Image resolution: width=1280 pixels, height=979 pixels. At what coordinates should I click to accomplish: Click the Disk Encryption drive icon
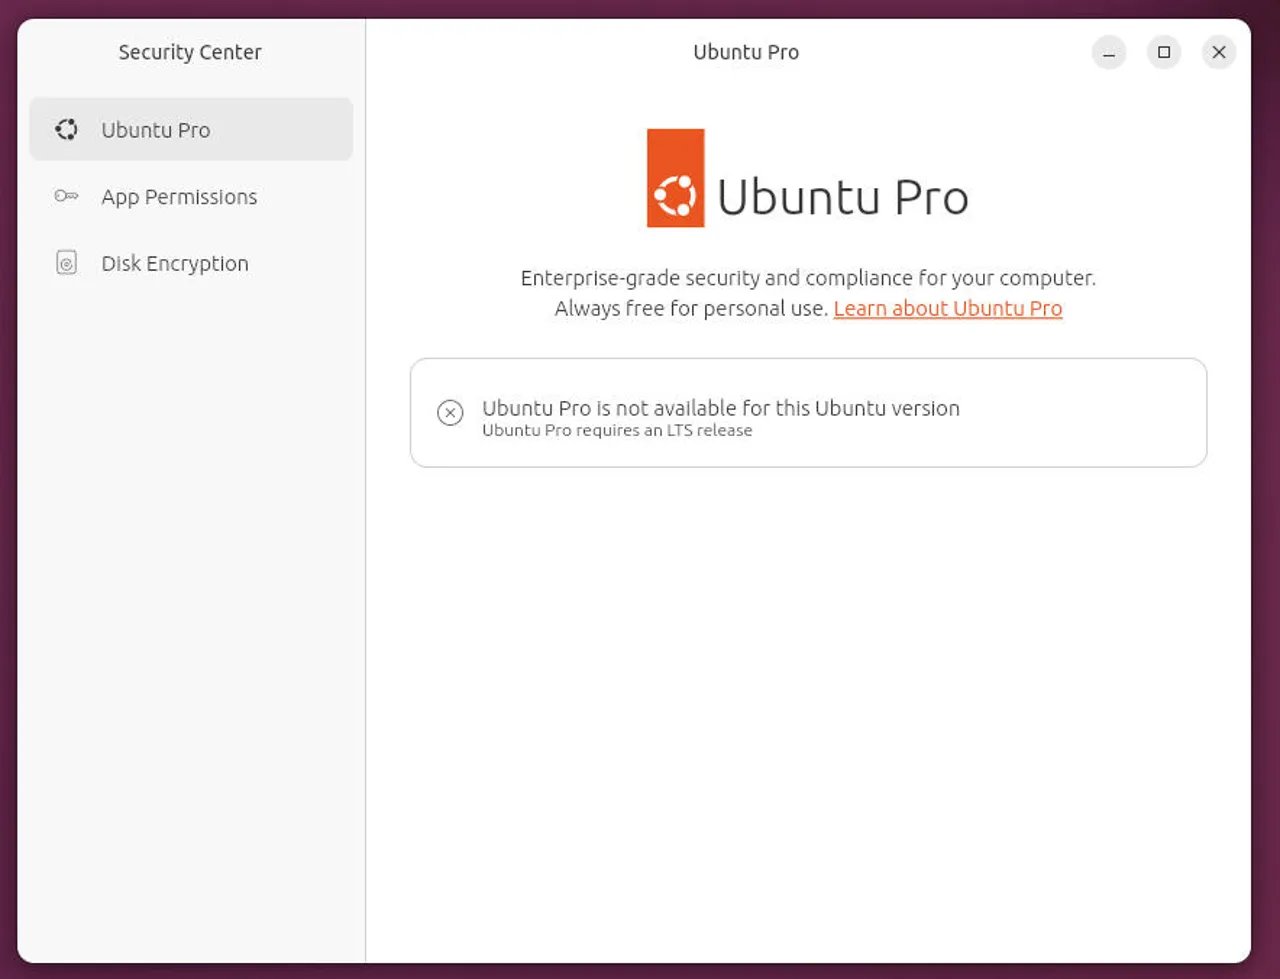pyautogui.click(x=66, y=263)
